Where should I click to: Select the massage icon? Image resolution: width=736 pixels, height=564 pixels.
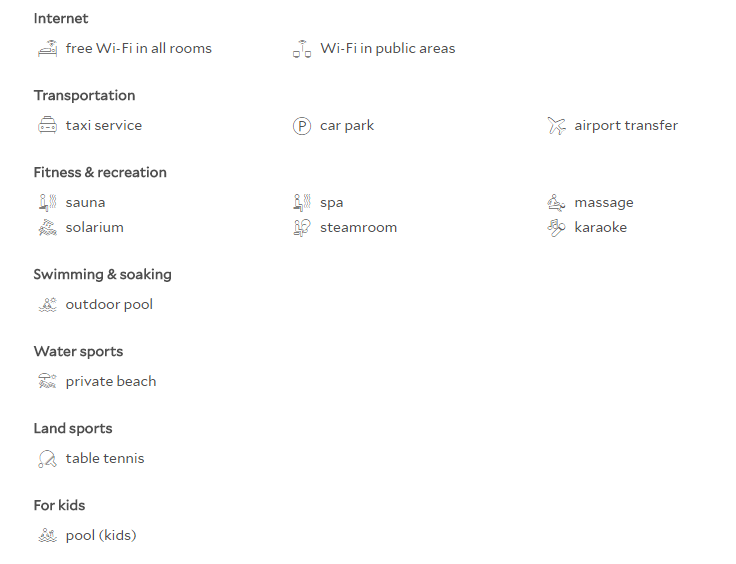556,202
